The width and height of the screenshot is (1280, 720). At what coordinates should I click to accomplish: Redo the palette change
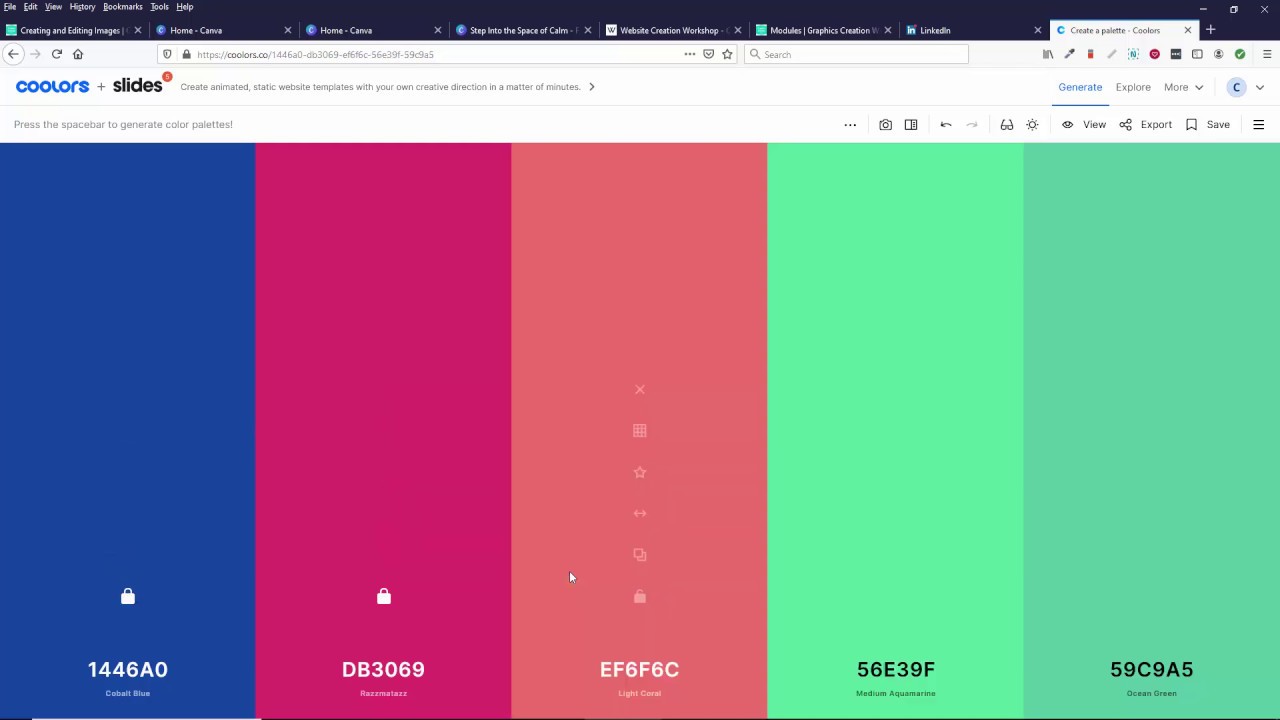point(972,125)
